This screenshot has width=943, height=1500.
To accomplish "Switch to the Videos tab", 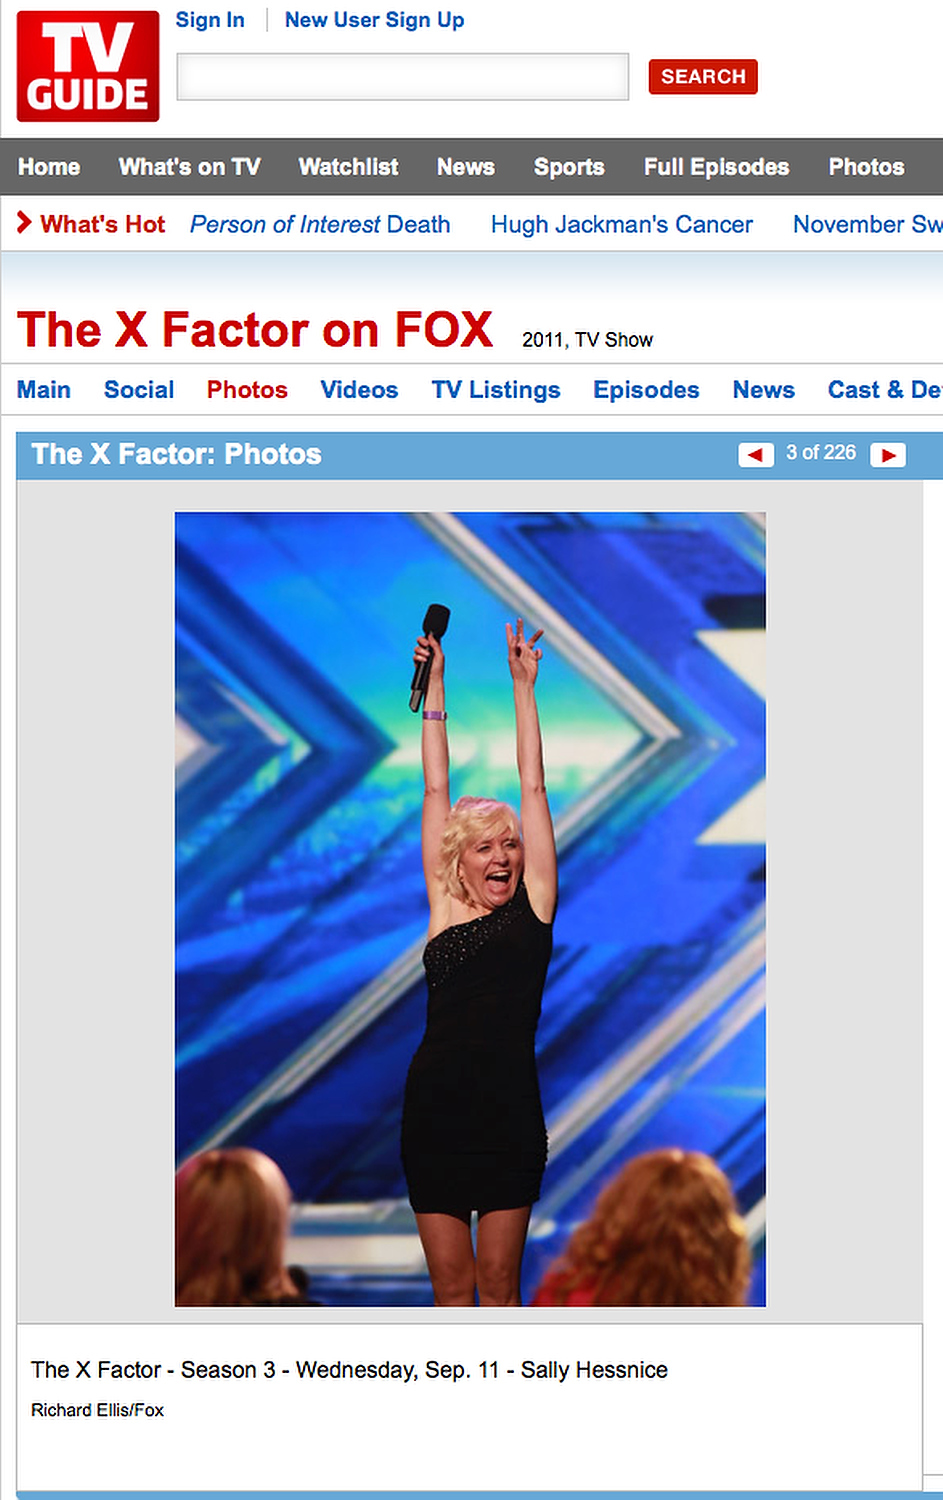I will click(359, 390).
